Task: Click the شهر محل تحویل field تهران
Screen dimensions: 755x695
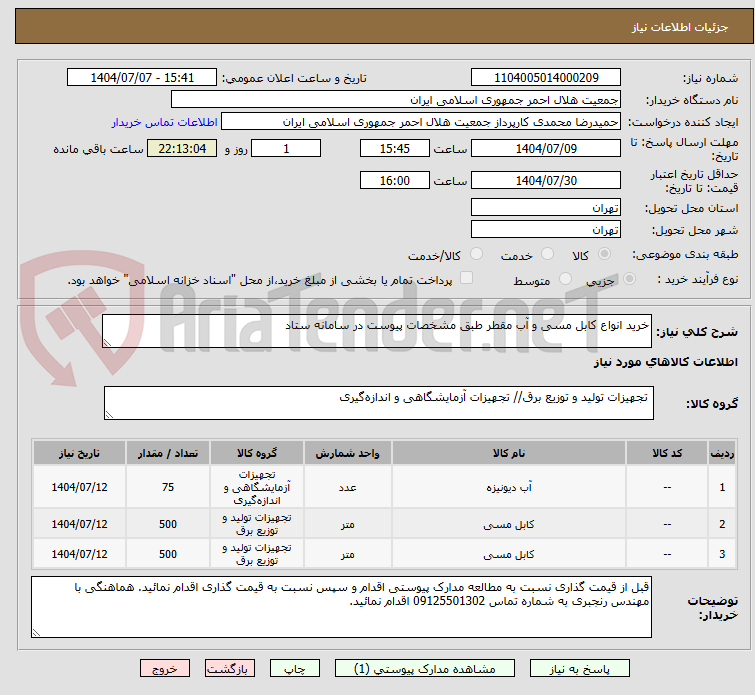Action: [x=546, y=230]
